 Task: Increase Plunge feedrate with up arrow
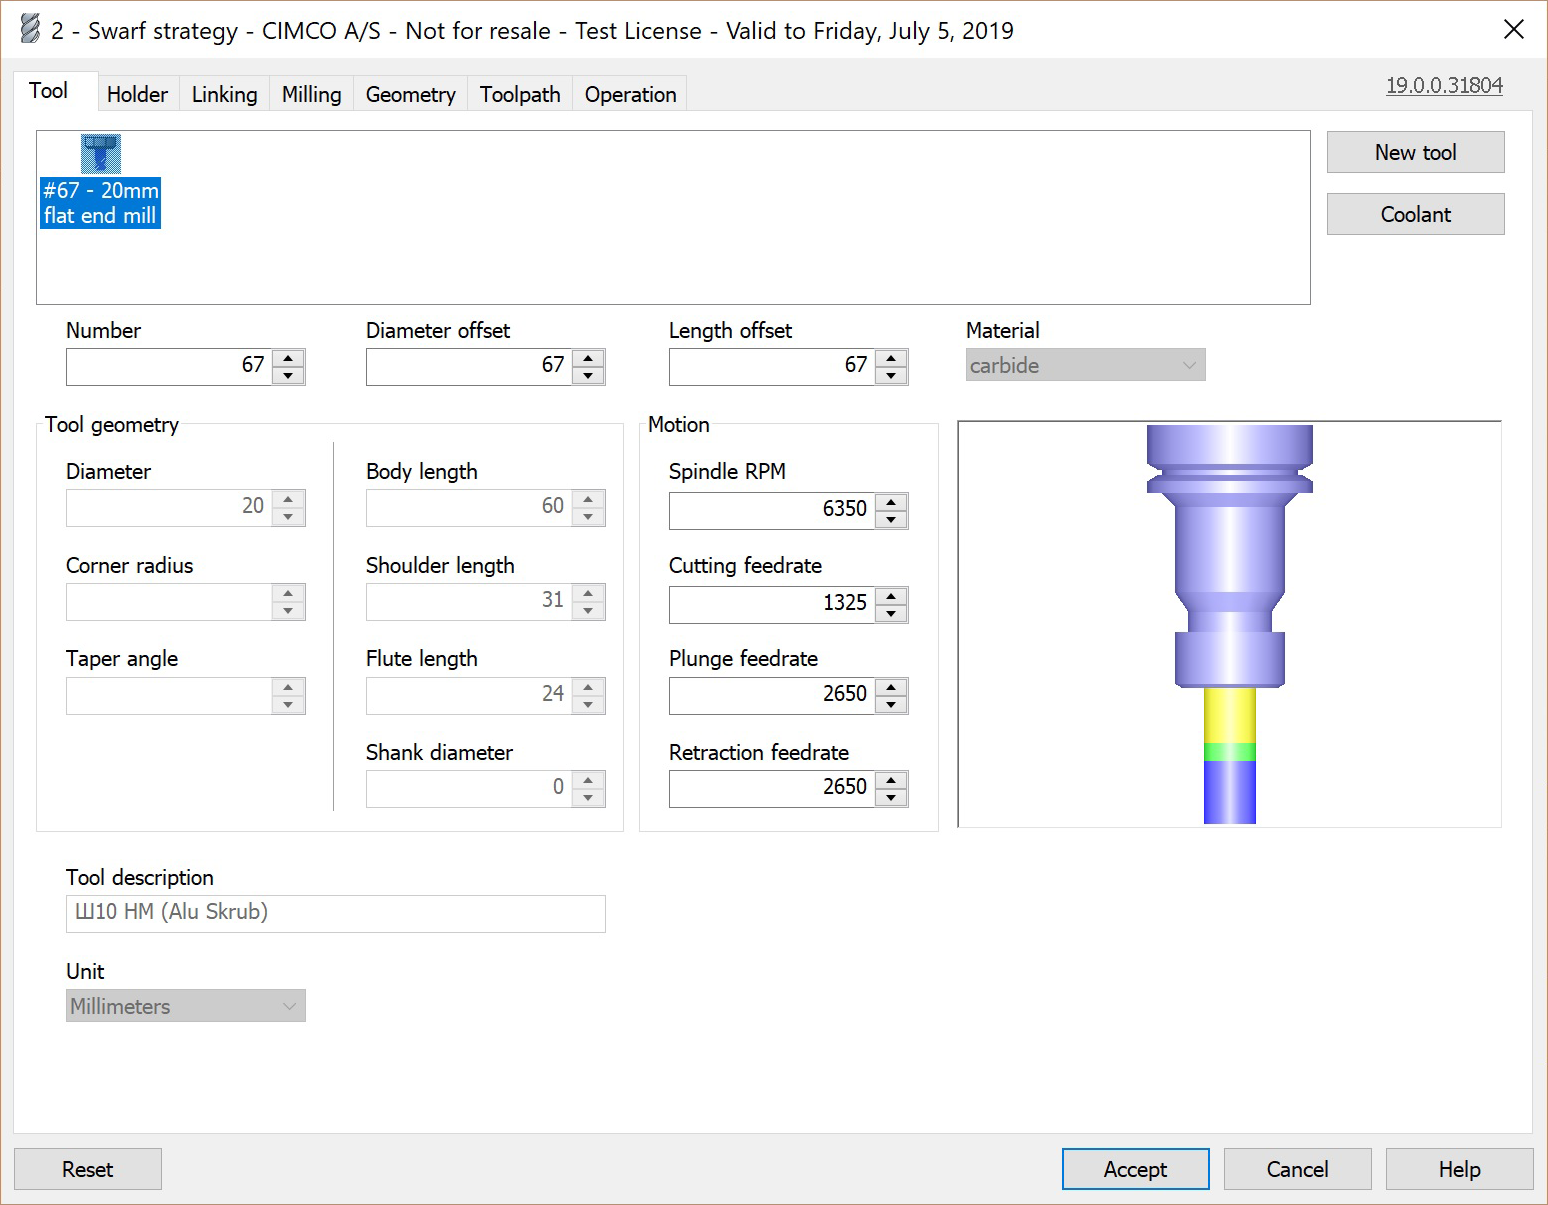point(891,687)
